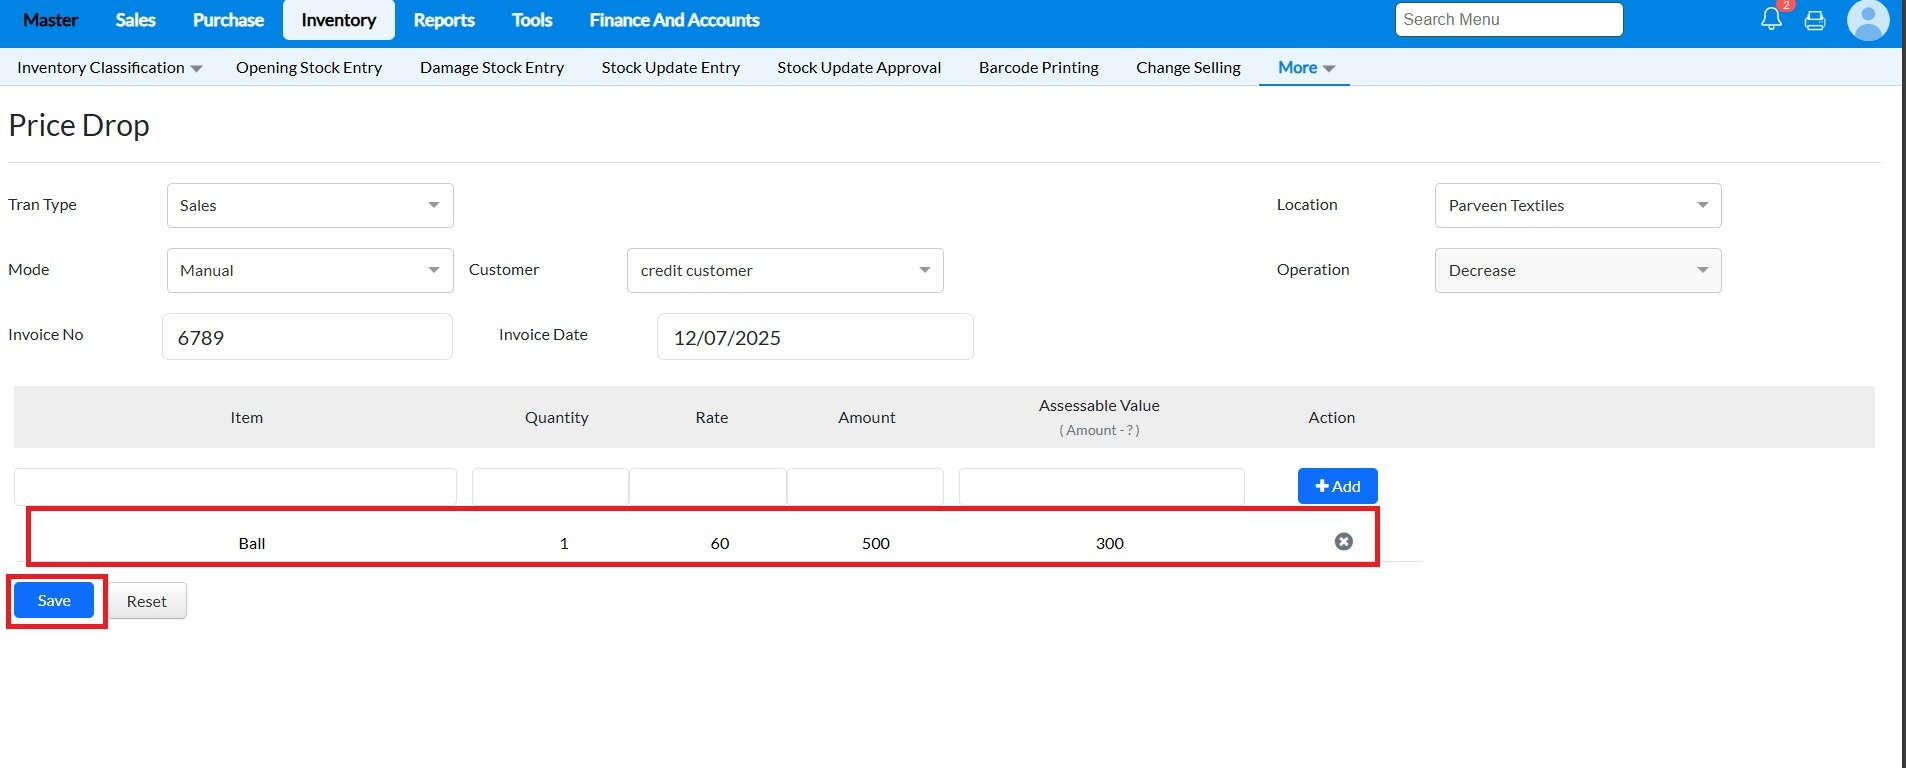This screenshot has width=1906, height=768.
Task: Focus the Search Menu field
Action: coord(1508,20)
